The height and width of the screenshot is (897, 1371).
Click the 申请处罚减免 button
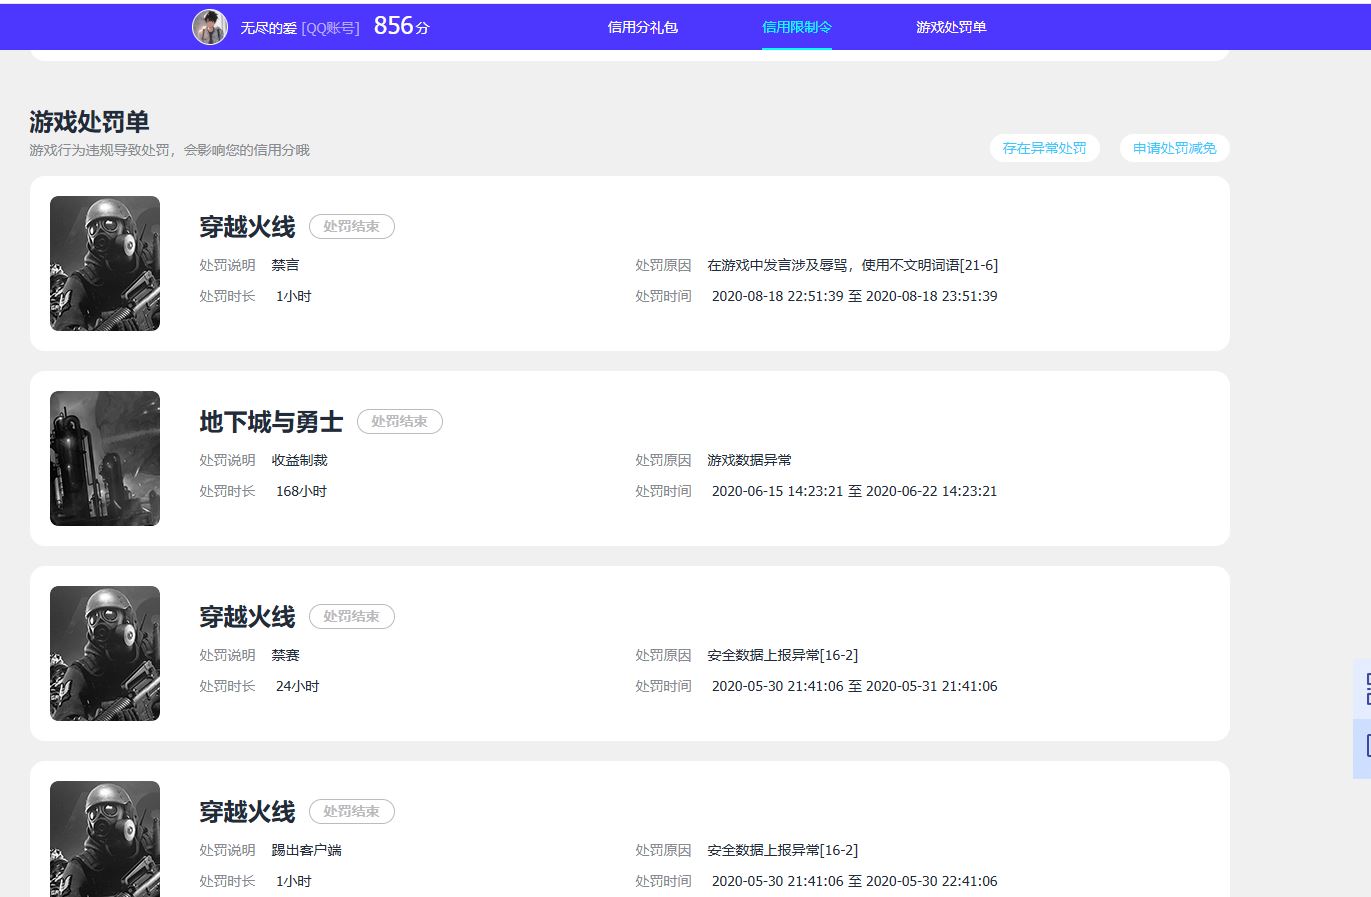[1175, 148]
